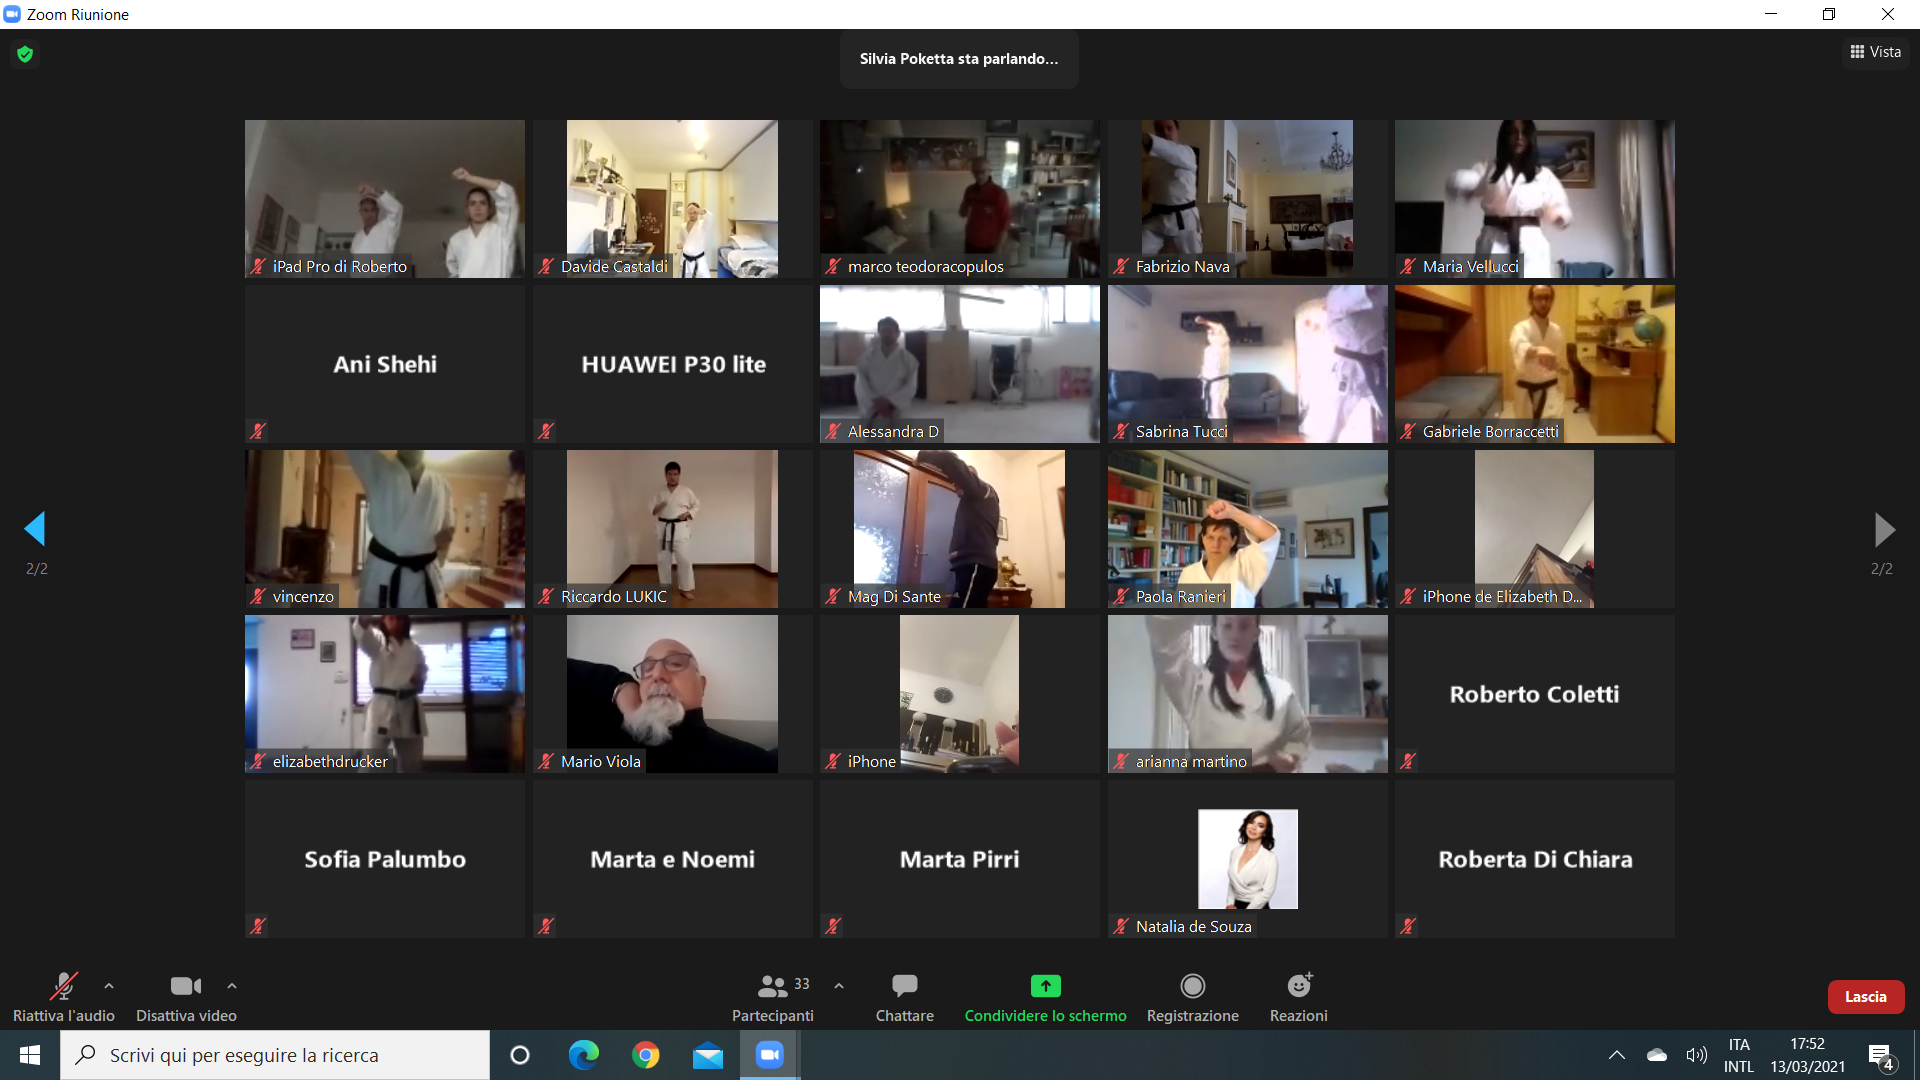
Task: Select Davide Castaldi video tile
Action: point(672,199)
